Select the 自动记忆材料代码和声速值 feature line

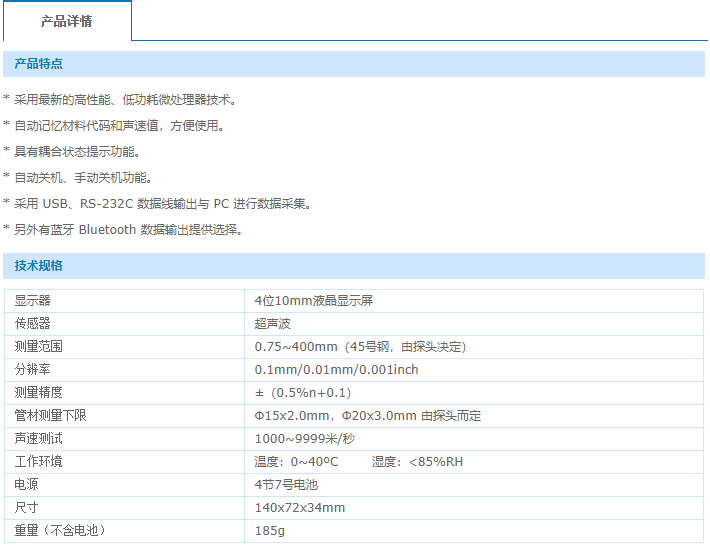click(119, 126)
